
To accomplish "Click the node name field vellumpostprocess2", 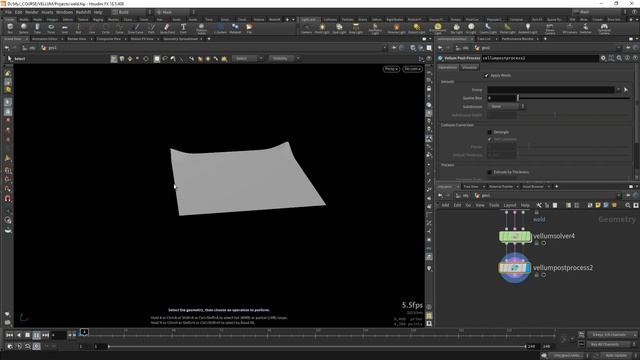I will [x=540, y=58].
